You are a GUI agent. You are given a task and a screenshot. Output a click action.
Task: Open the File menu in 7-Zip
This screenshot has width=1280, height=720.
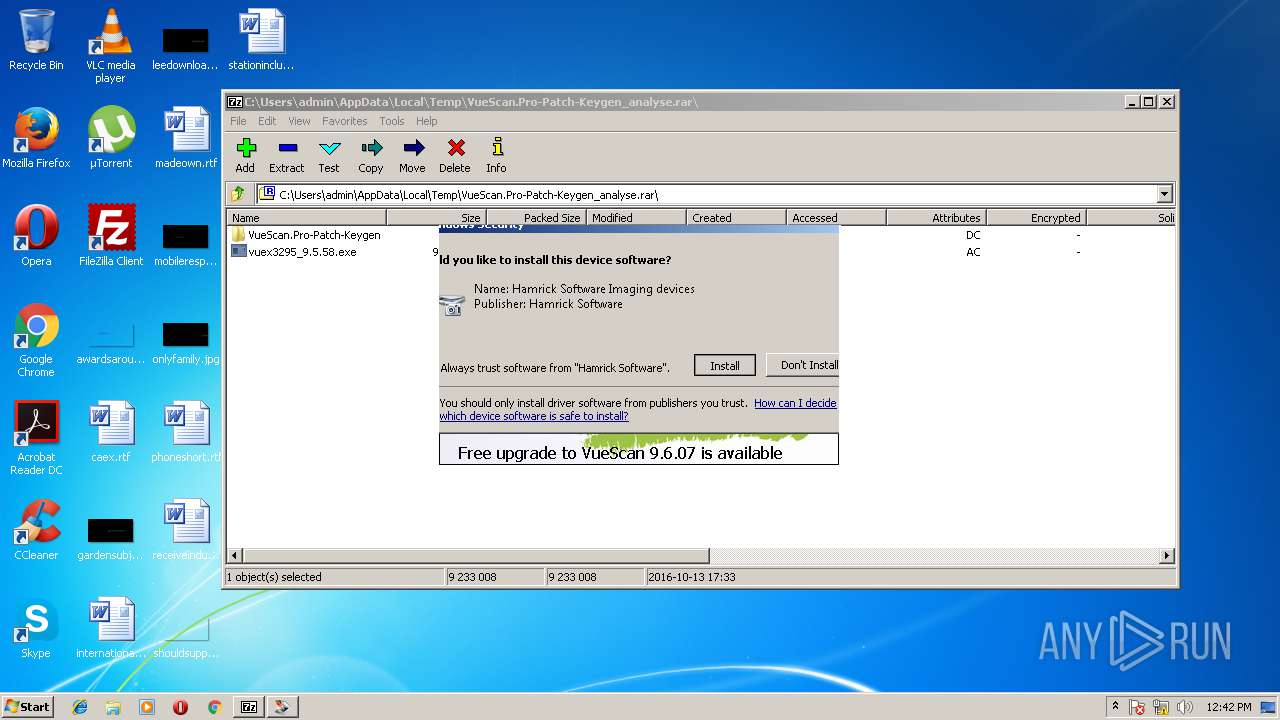click(238, 121)
